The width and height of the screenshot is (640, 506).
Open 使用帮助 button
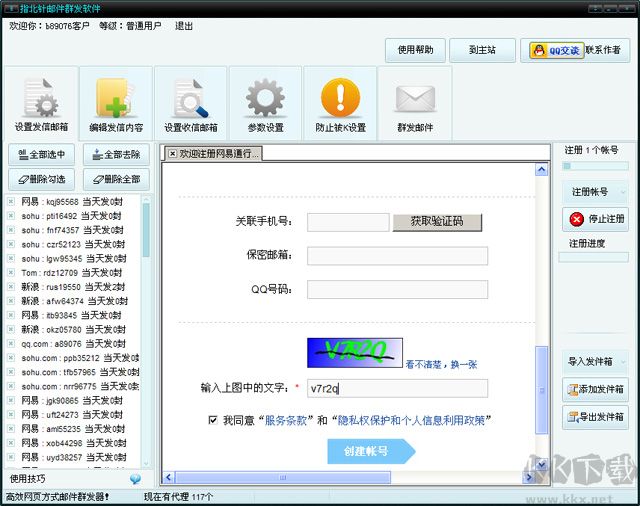415,50
